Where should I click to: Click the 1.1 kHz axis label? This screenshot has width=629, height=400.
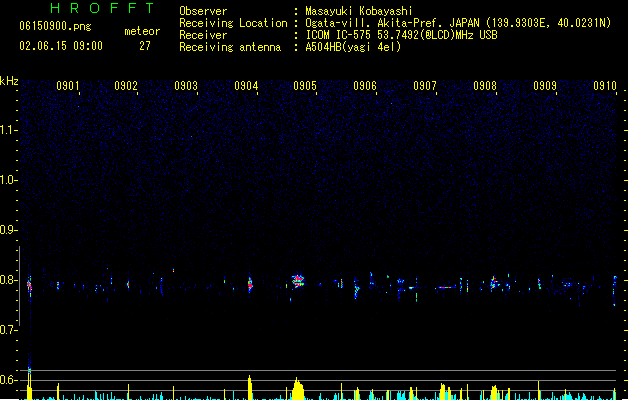click(8, 130)
